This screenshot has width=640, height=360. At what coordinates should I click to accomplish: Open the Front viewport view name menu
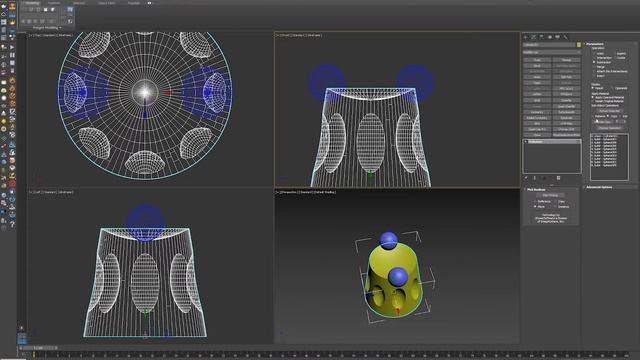tap(285, 36)
